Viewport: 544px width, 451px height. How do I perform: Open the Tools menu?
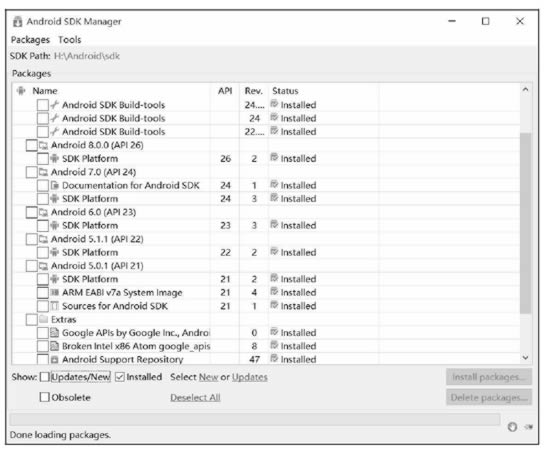point(69,40)
